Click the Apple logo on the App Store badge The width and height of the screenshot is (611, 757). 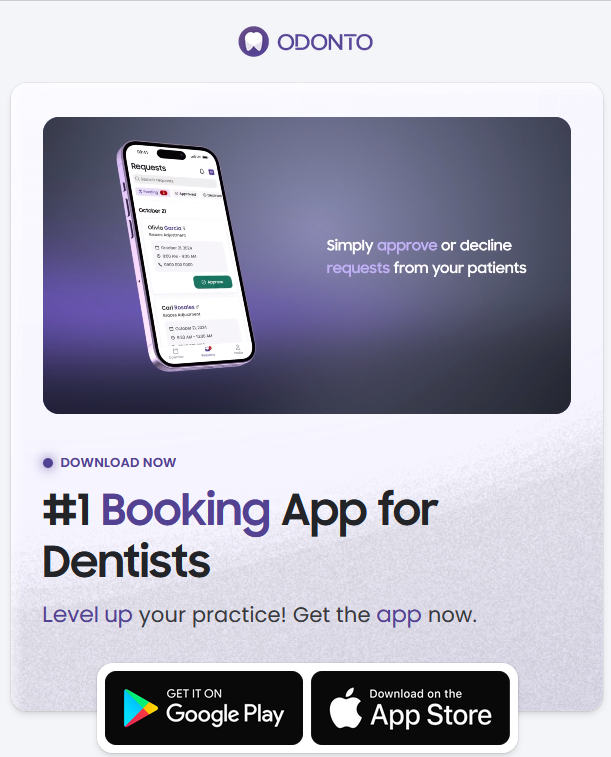[346, 708]
